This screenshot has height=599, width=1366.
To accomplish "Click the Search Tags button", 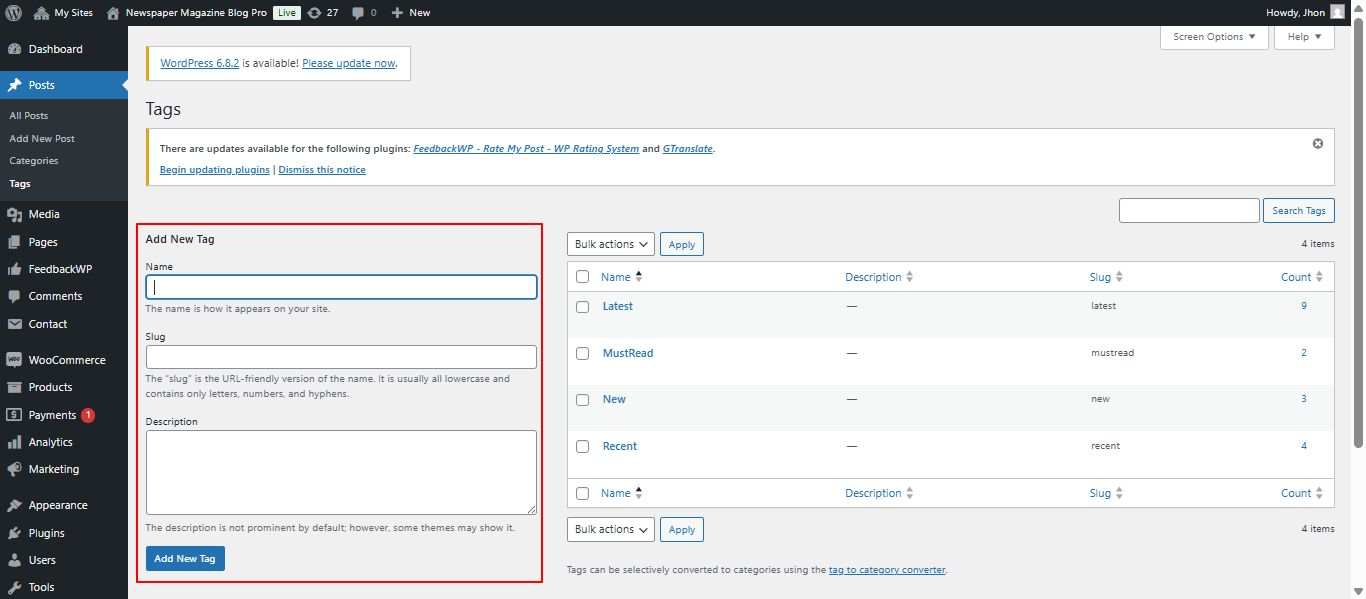I will pos(1299,210).
